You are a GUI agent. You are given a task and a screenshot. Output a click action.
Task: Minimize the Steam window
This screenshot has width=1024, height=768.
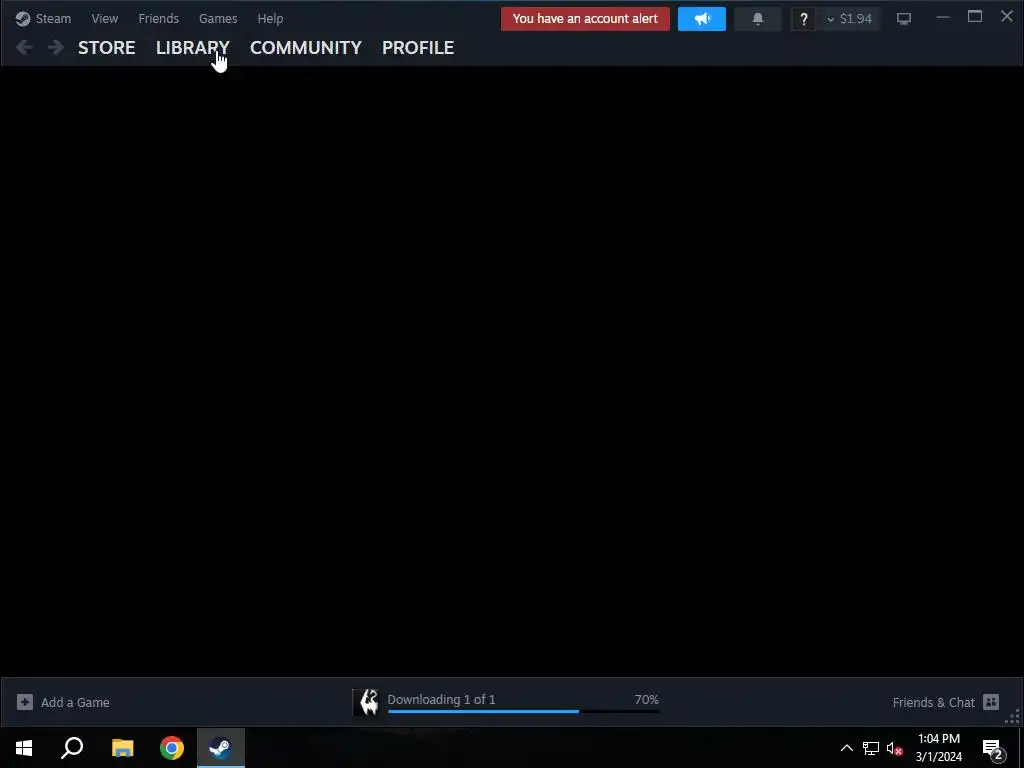tap(943, 18)
